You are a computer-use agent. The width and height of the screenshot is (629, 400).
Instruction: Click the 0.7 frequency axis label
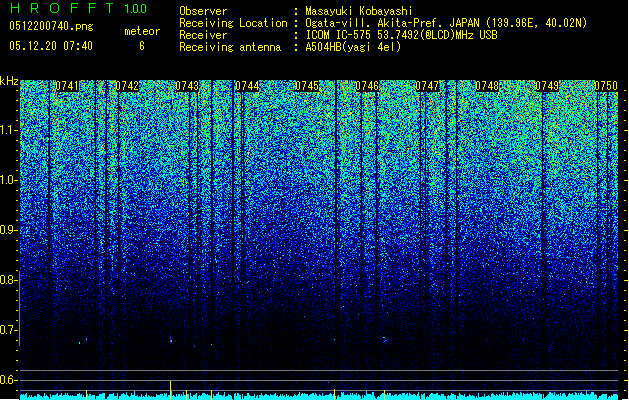click(x=8, y=330)
